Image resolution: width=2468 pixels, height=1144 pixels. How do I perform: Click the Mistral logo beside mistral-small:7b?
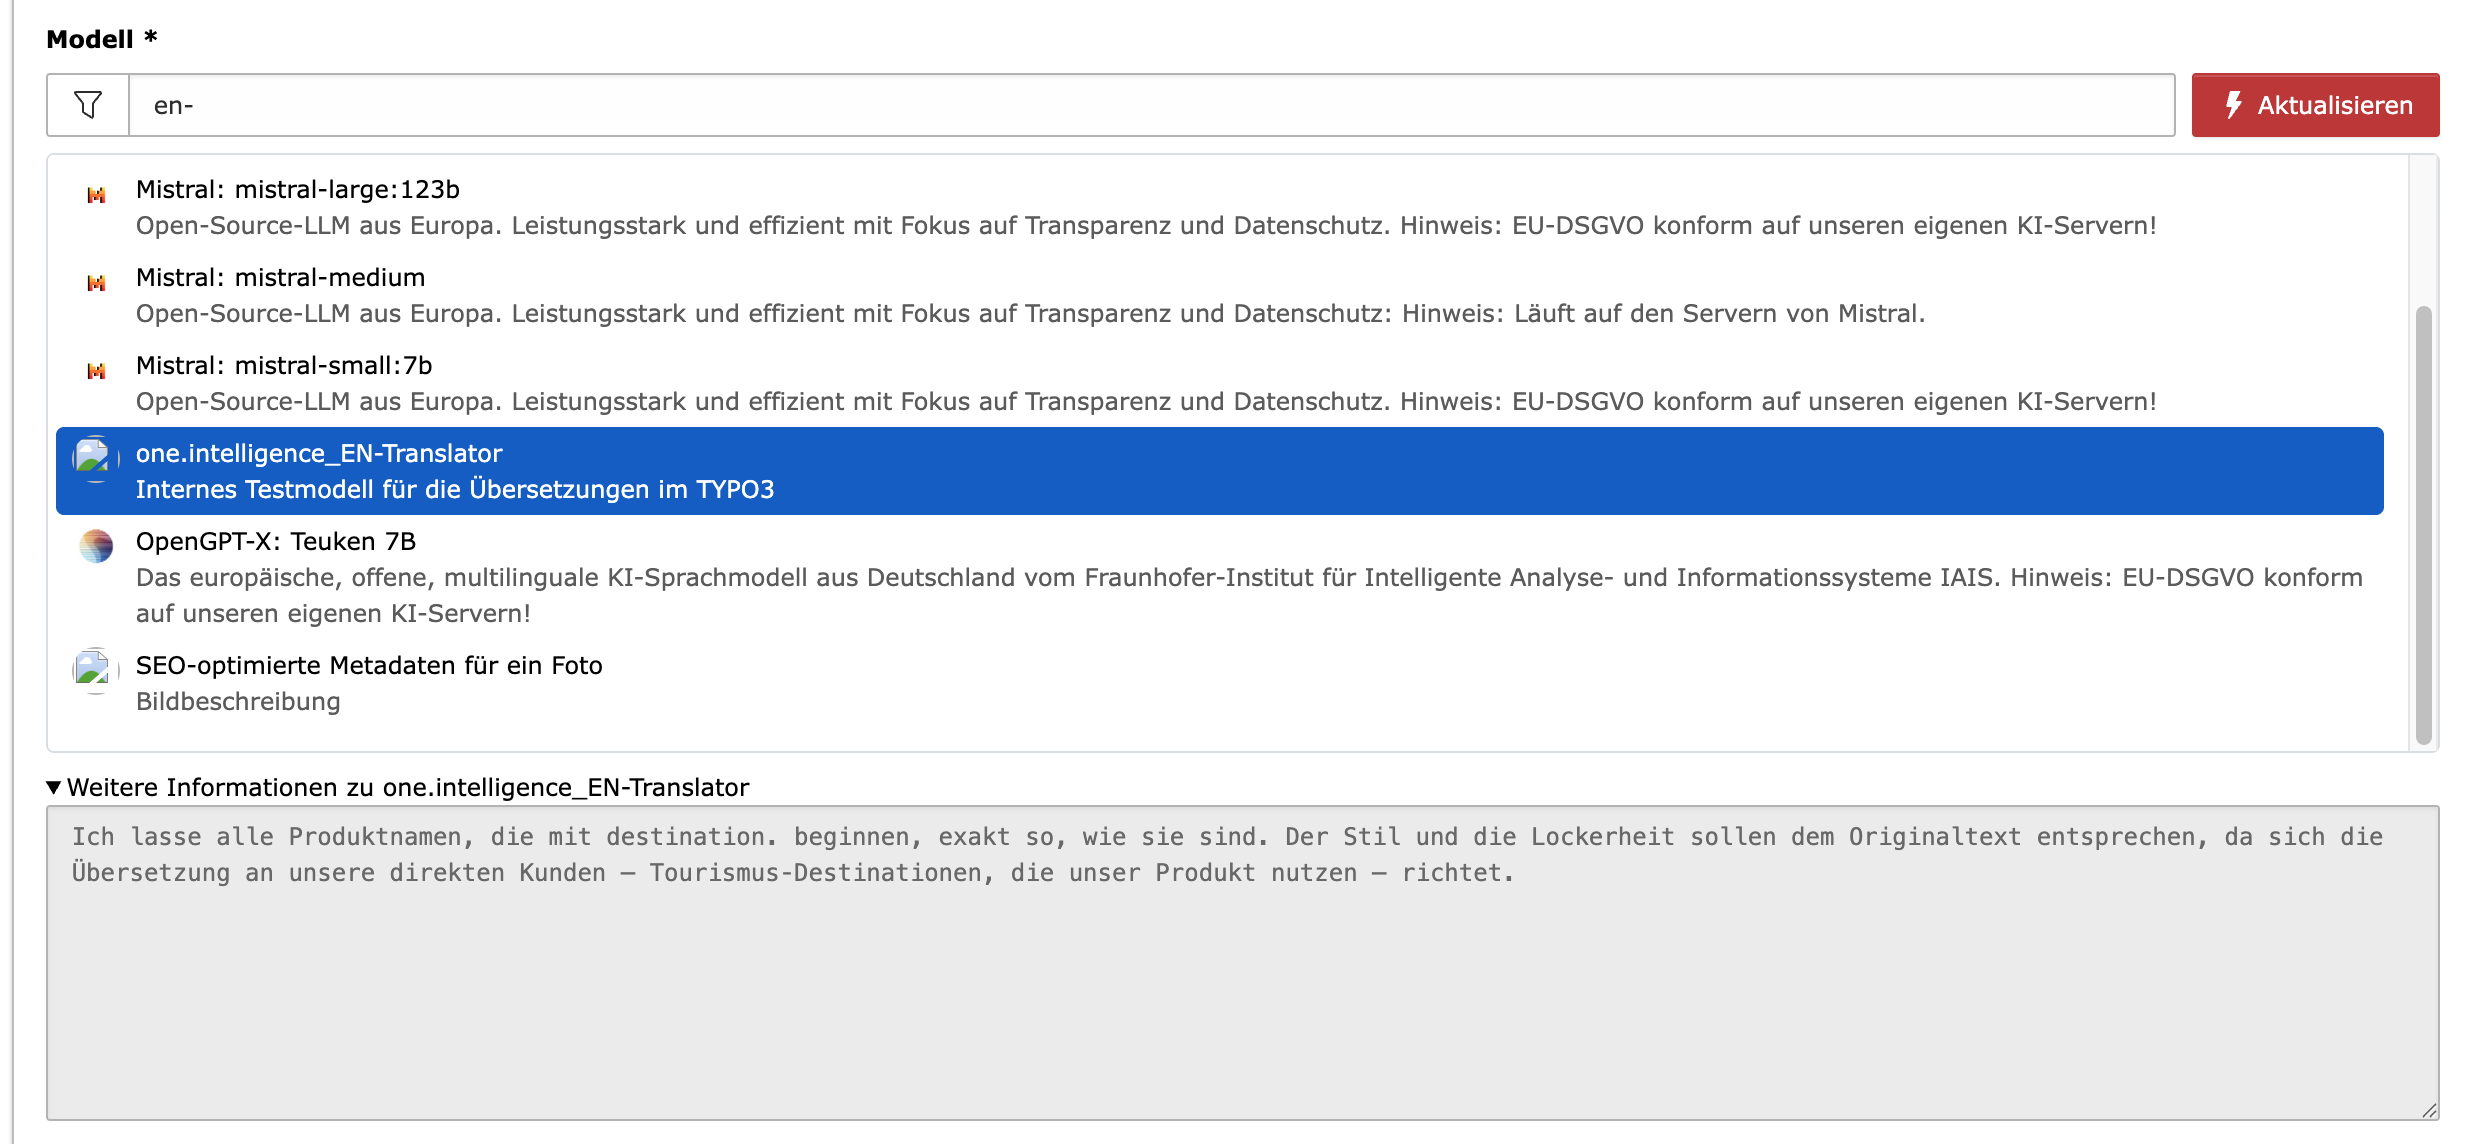96,371
